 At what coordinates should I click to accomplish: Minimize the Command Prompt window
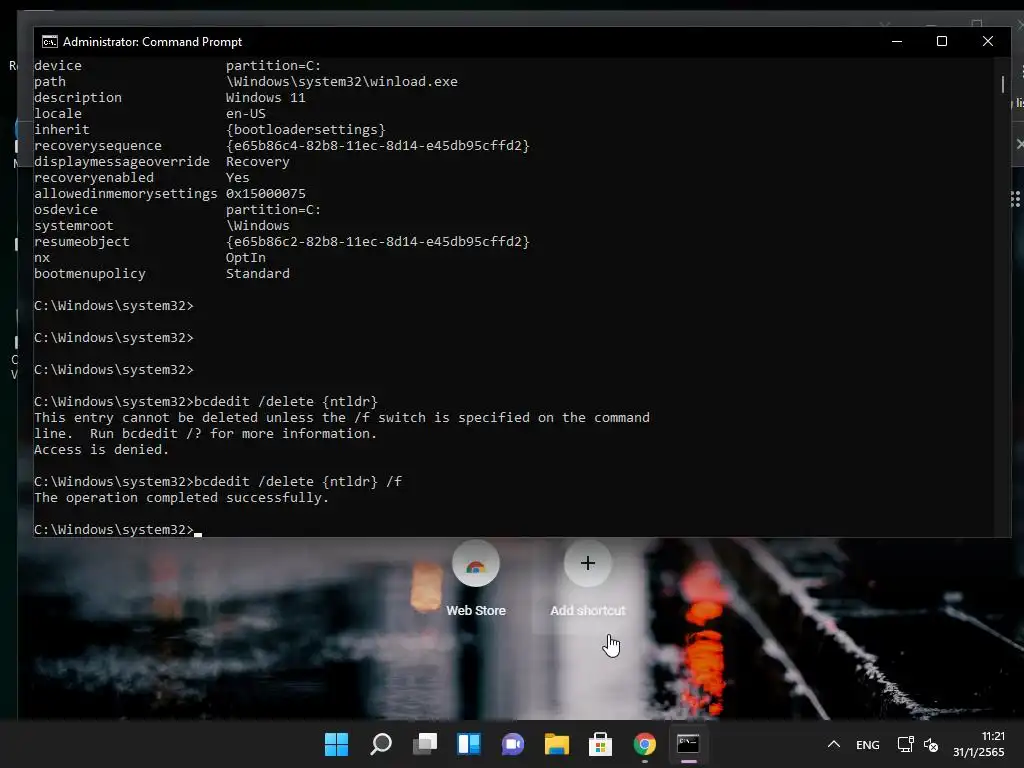click(897, 41)
